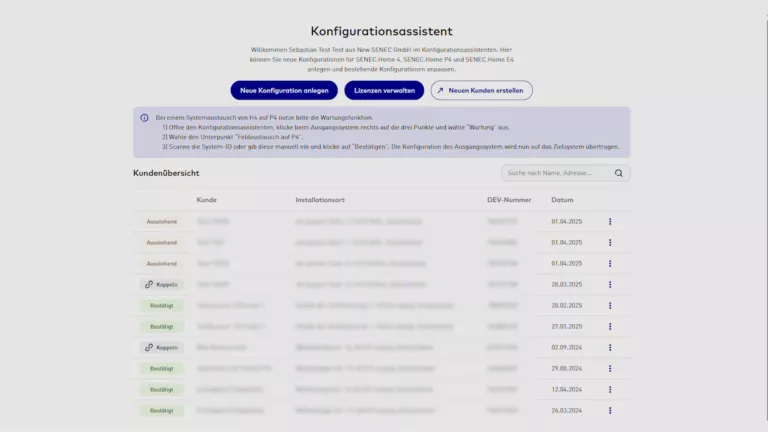Click the date 28.03.2025
This screenshot has height=432, width=768.
pos(567,285)
